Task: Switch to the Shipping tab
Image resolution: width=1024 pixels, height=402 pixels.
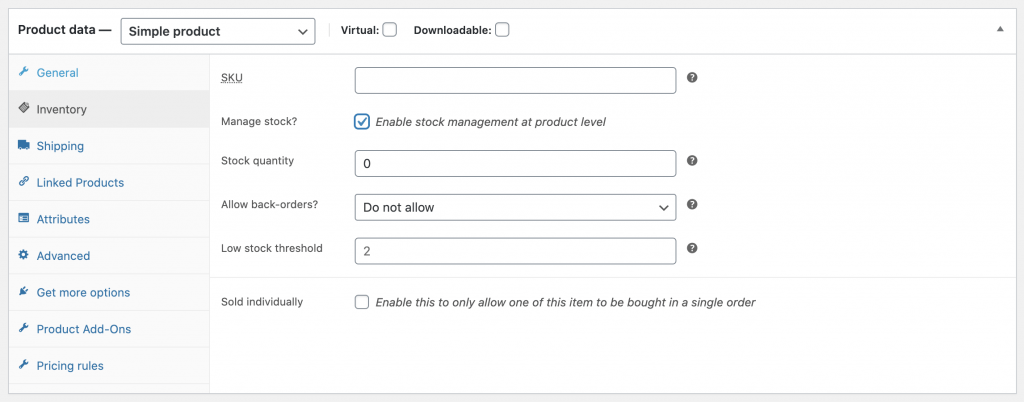Action: point(109,146)
